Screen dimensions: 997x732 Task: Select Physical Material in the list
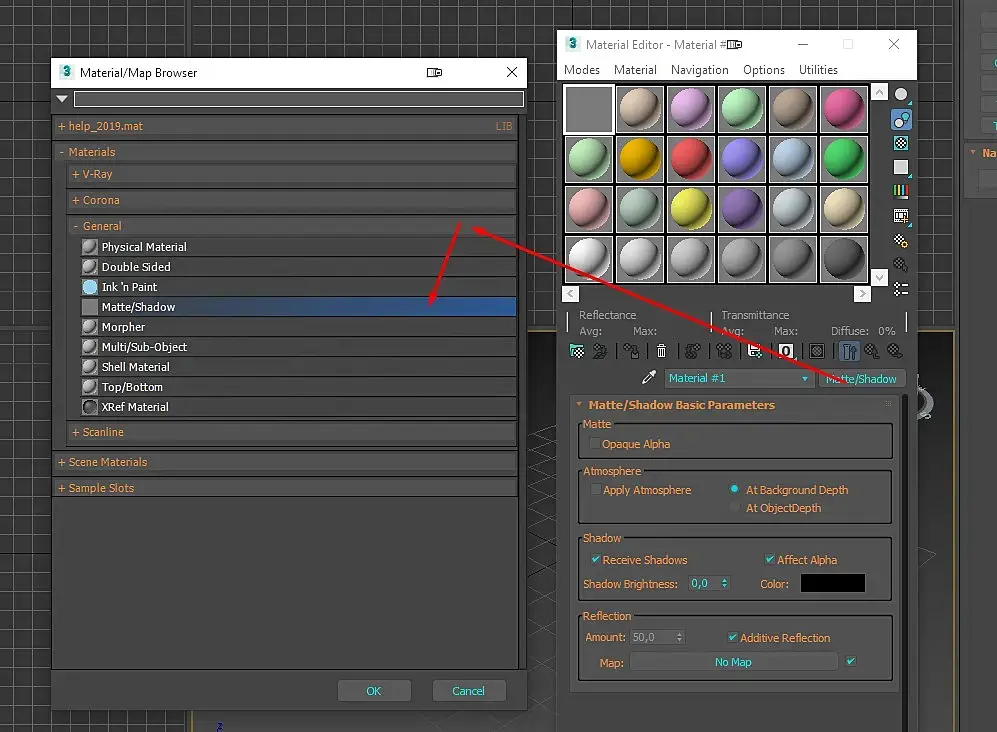(298, 247)
